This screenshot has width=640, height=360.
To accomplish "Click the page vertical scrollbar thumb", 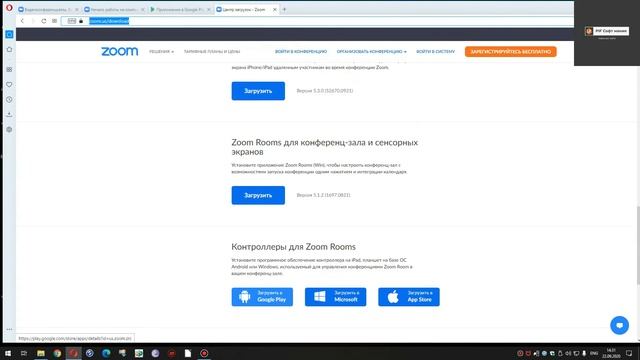I will point(638,245).
